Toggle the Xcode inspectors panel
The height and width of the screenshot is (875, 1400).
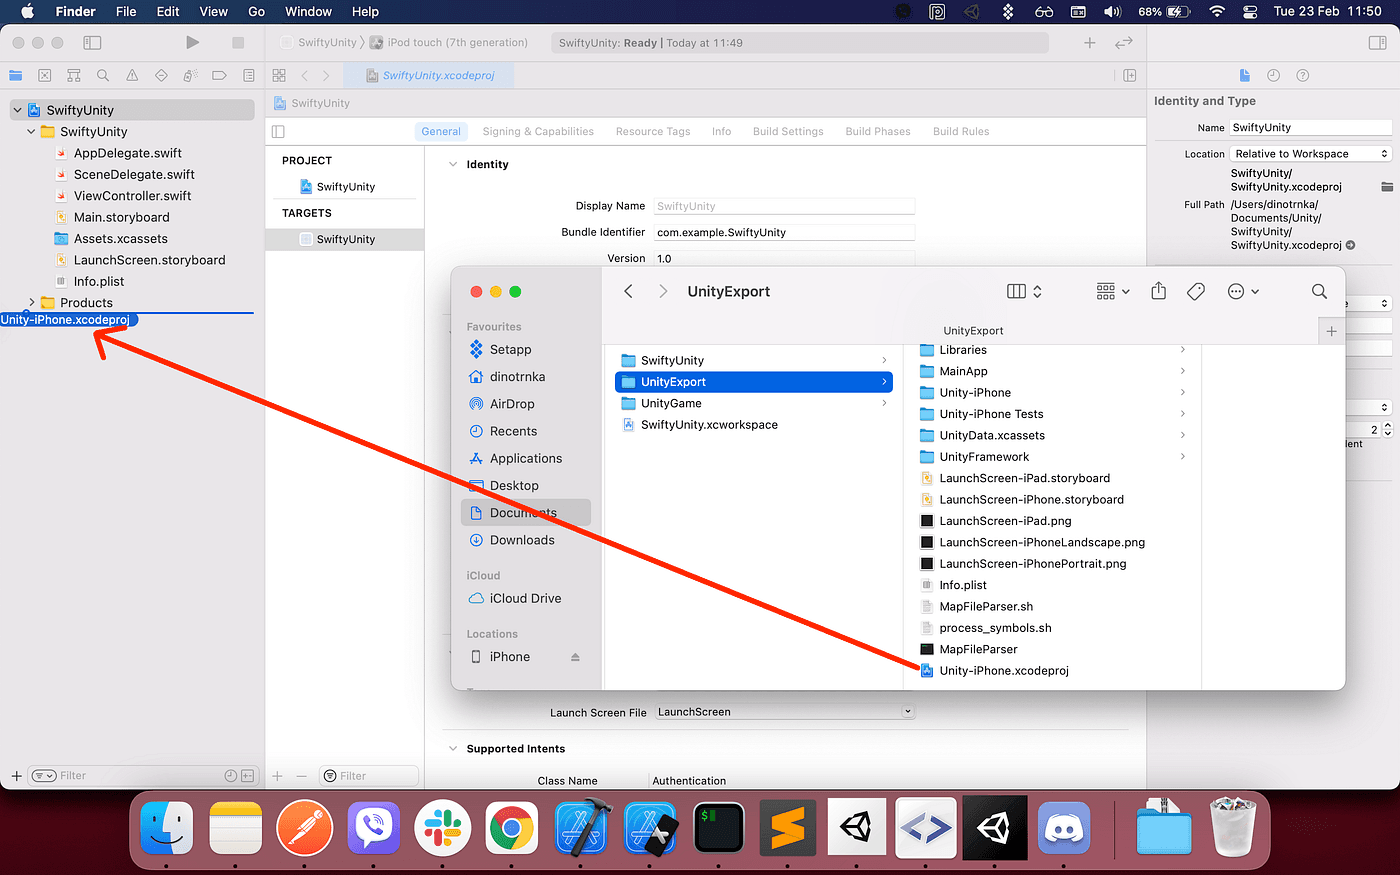pos(1377,42)
